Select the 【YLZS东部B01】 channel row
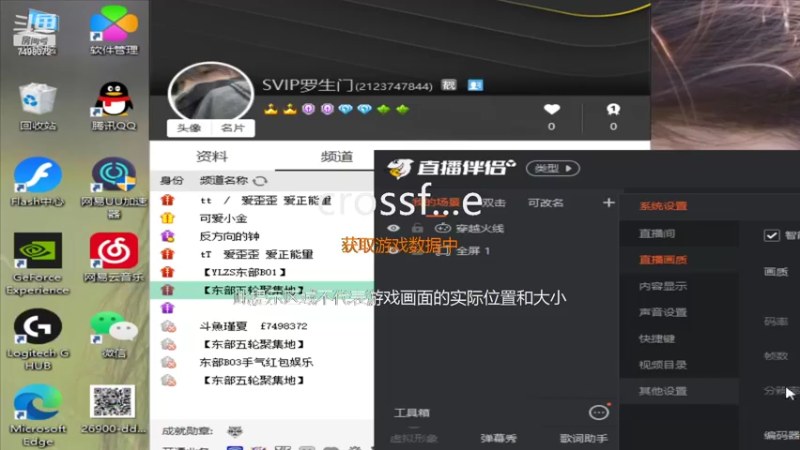Viewport: 800px width, 450px height. (x=262, y=272)
